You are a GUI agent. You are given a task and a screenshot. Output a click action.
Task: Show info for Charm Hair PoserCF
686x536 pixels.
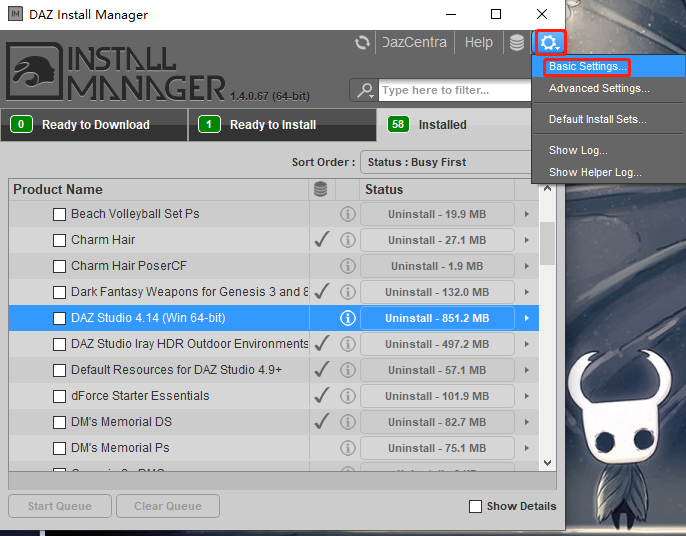pyautogui.click(x=348, y=266)
